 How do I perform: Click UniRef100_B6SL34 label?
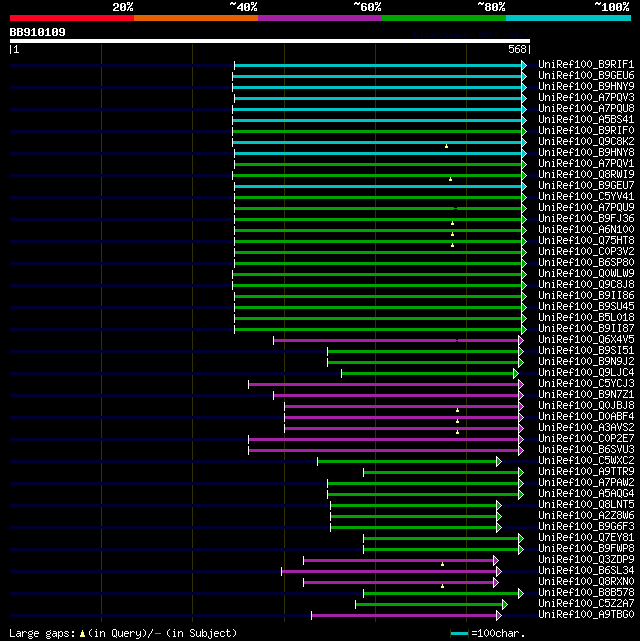tap(586, 570)
